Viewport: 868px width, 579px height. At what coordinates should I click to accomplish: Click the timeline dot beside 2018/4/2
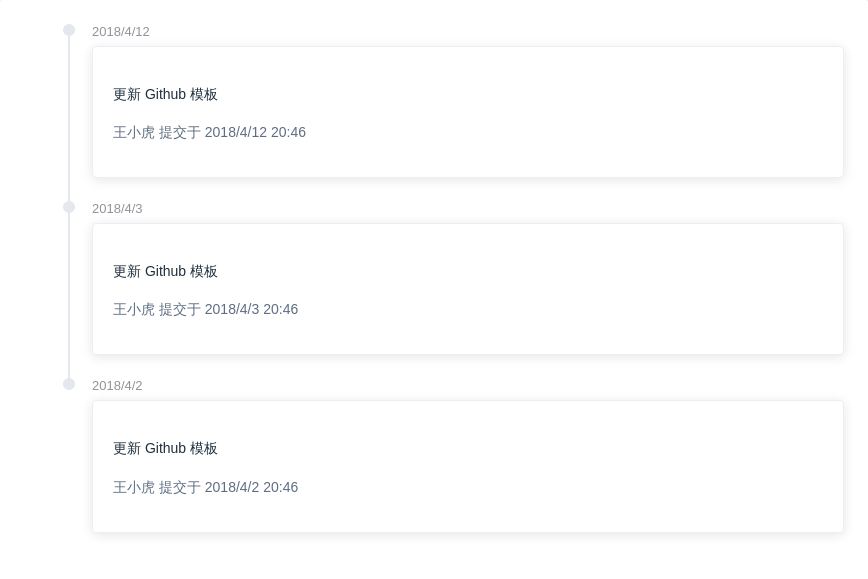click(x=69, y=384)
